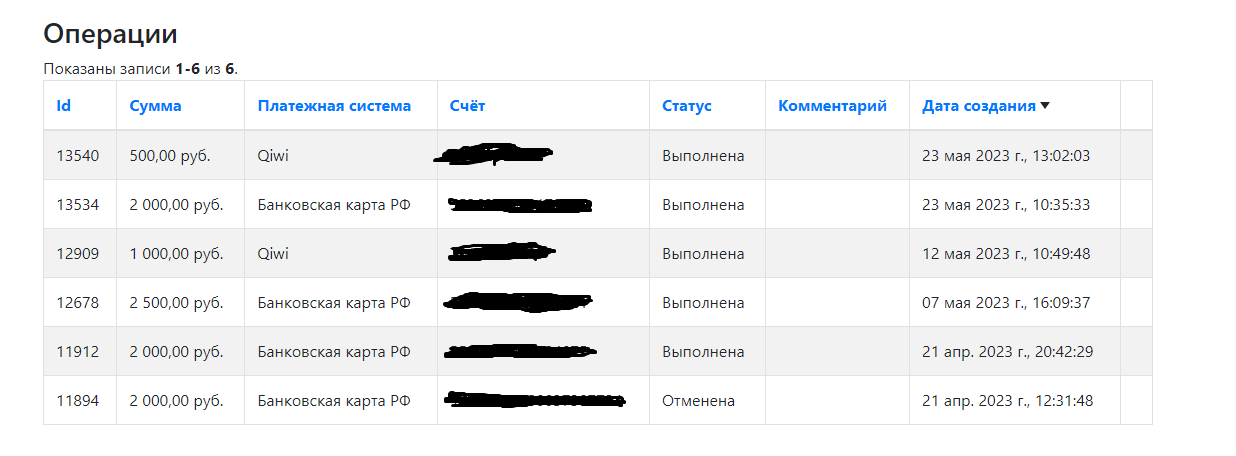1236x456 pixels.
Task: Click the Операции page heading
Action: (x=110, y=34)
